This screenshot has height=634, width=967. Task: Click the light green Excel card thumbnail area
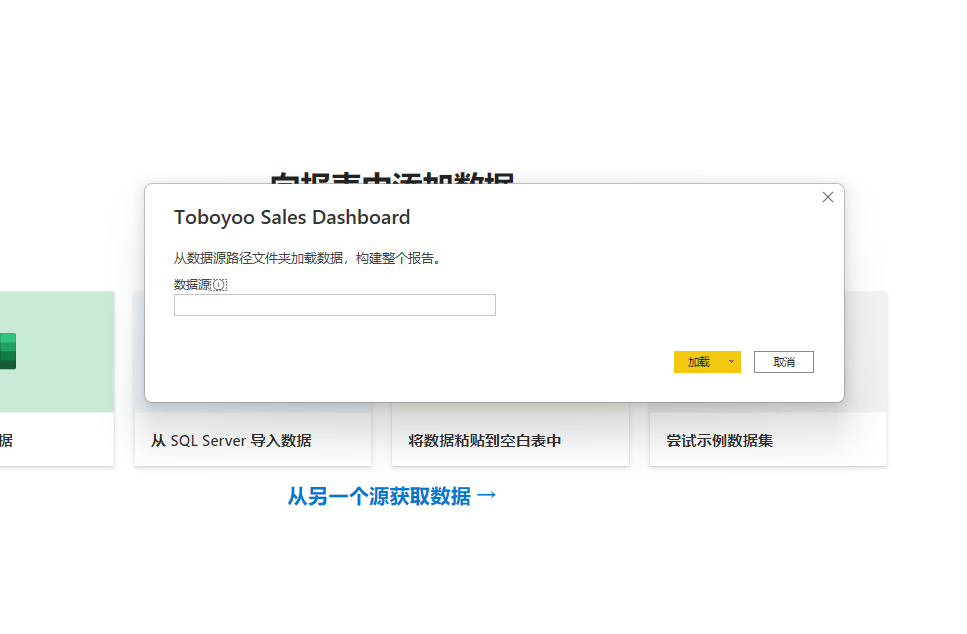[x=57, y=352]
